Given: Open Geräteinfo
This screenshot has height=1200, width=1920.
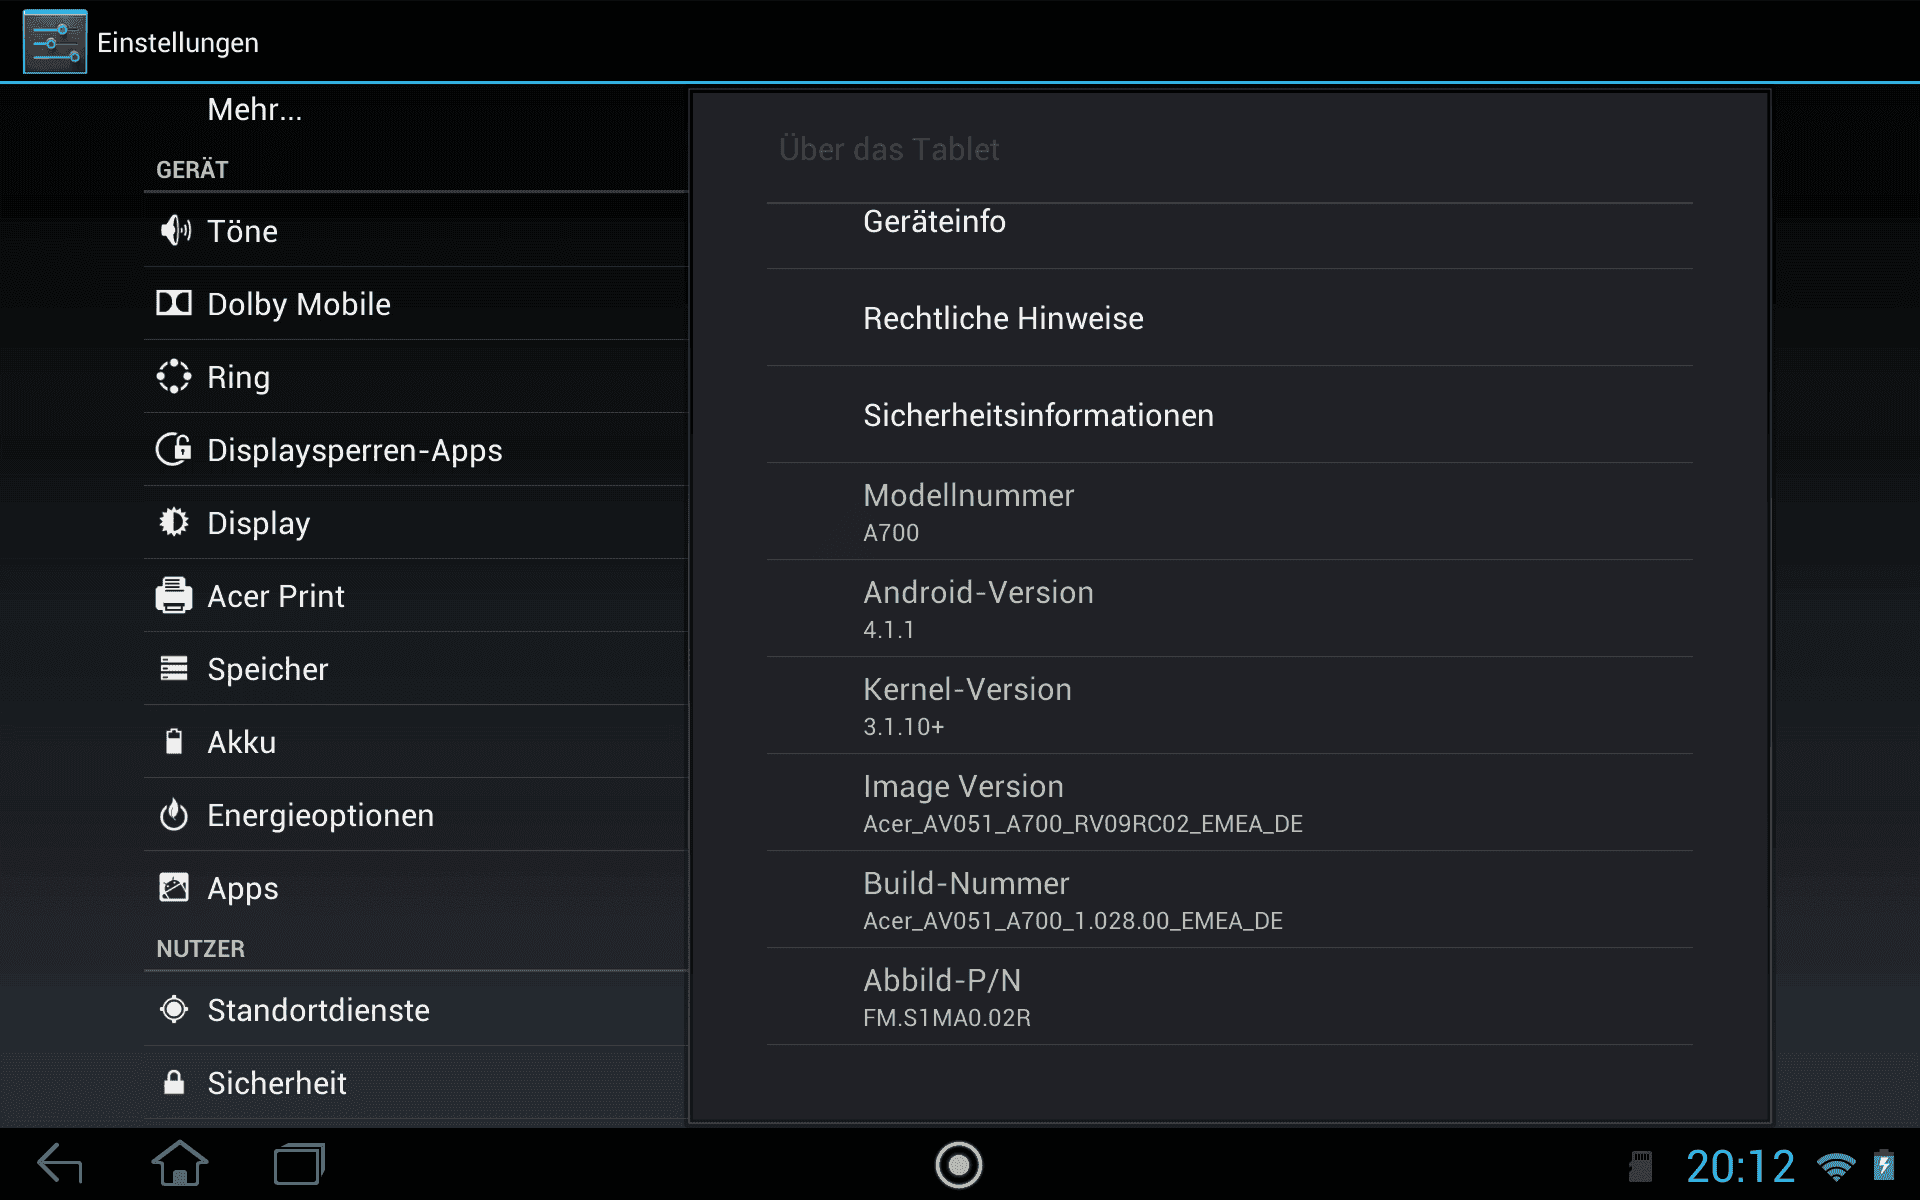Looking at the screenshot, I should click(1230, 236).
